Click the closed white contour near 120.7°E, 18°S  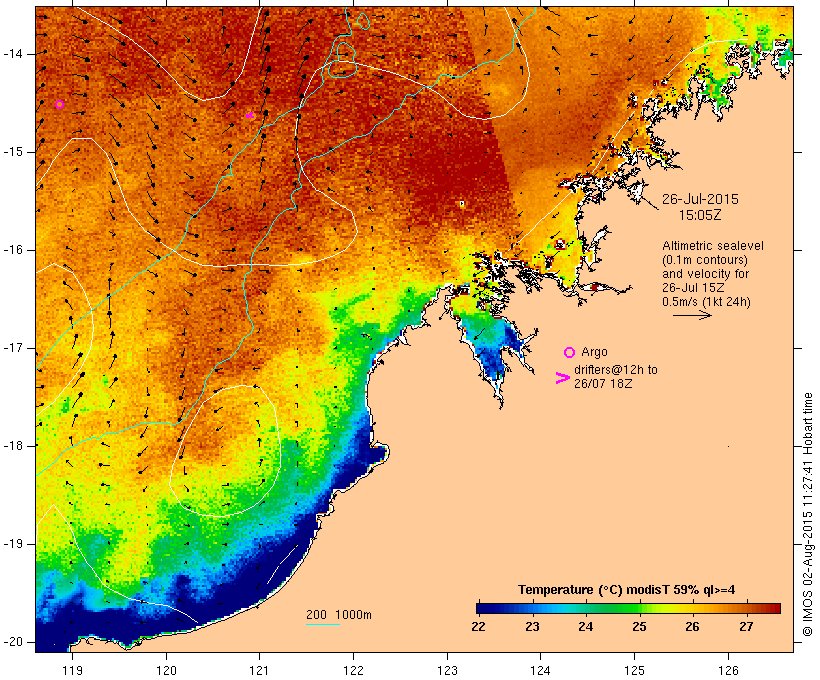[x=225, y=451]
